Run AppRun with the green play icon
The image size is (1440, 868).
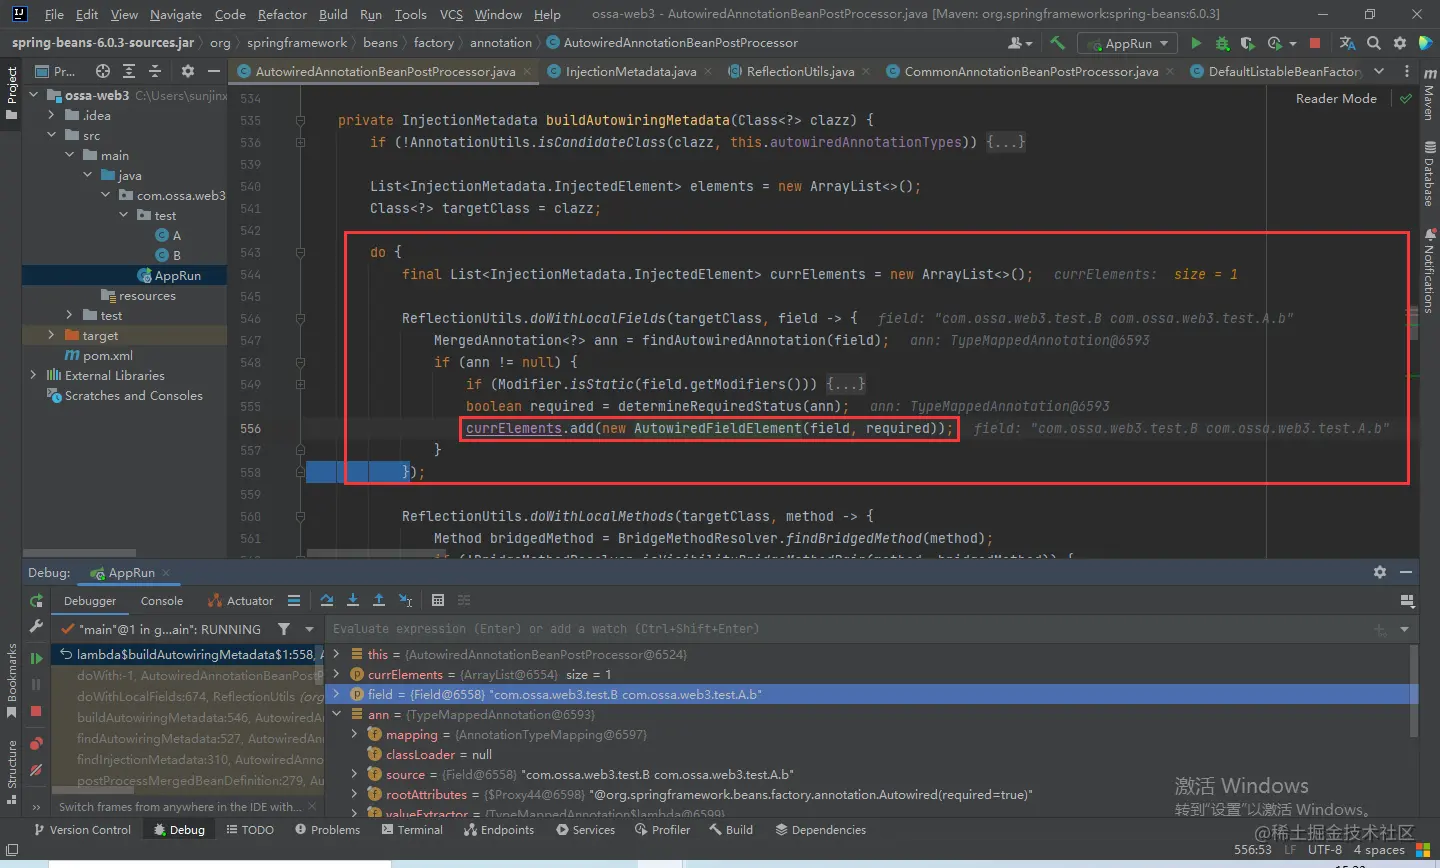pyautogui.click(x=1196, y=43)
